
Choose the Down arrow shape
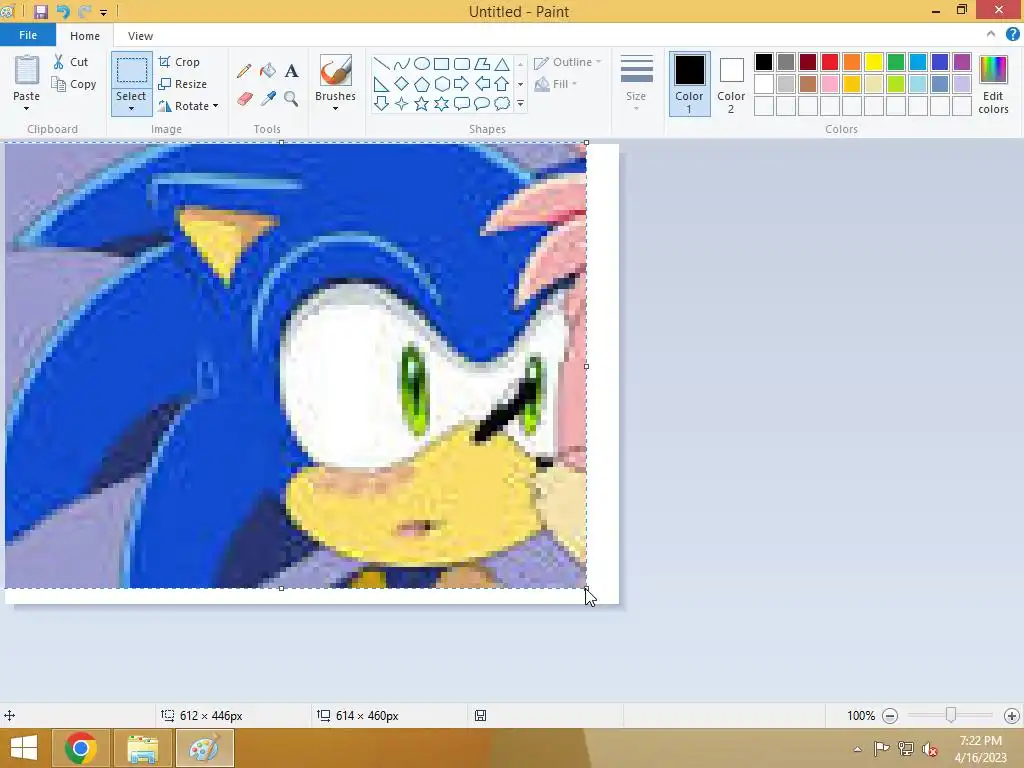(x=381, y=103)
